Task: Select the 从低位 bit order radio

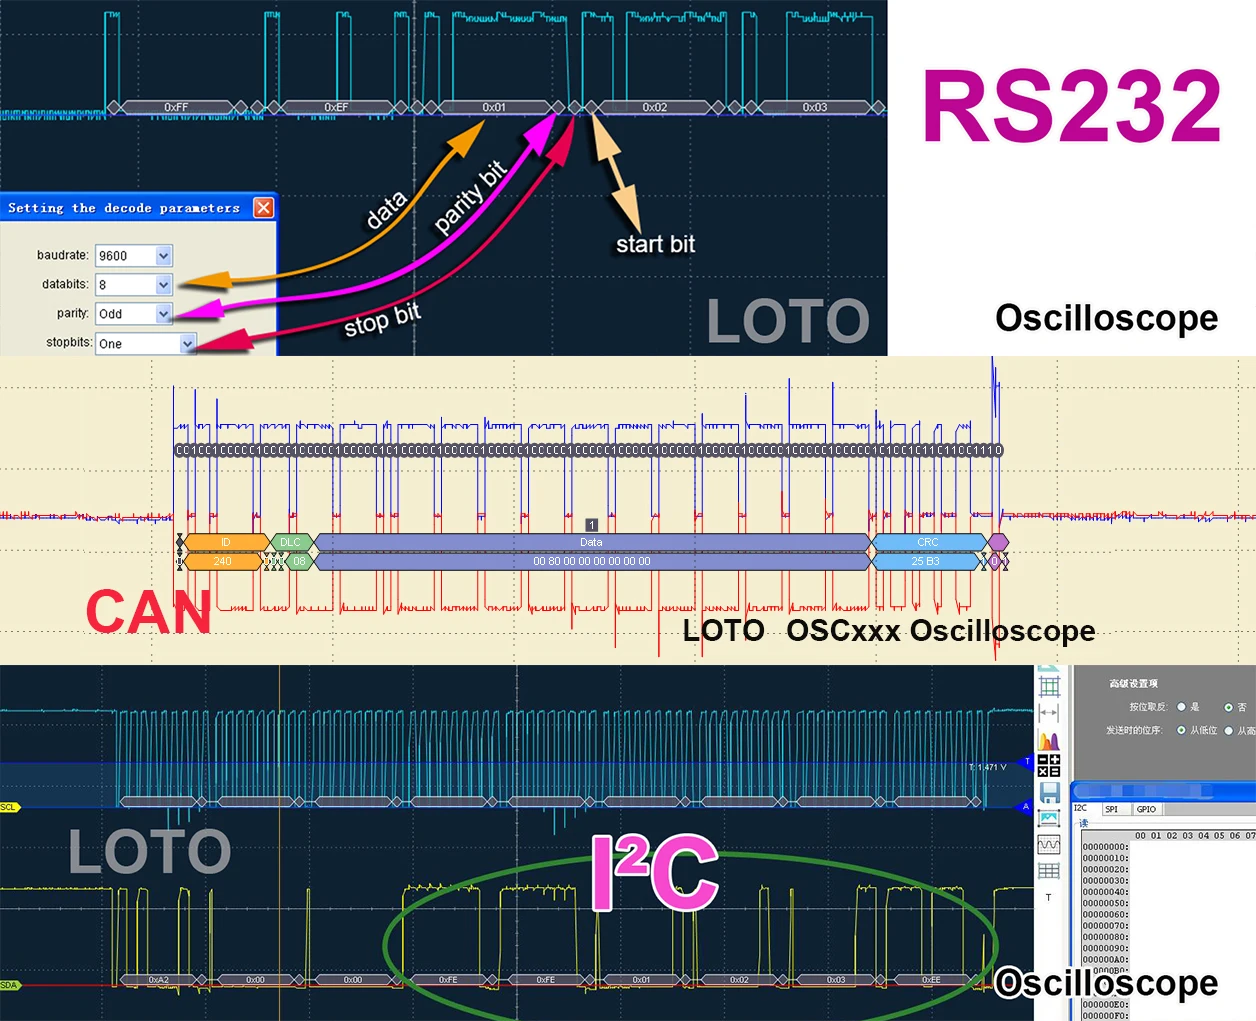Action: pos(1181,730)
